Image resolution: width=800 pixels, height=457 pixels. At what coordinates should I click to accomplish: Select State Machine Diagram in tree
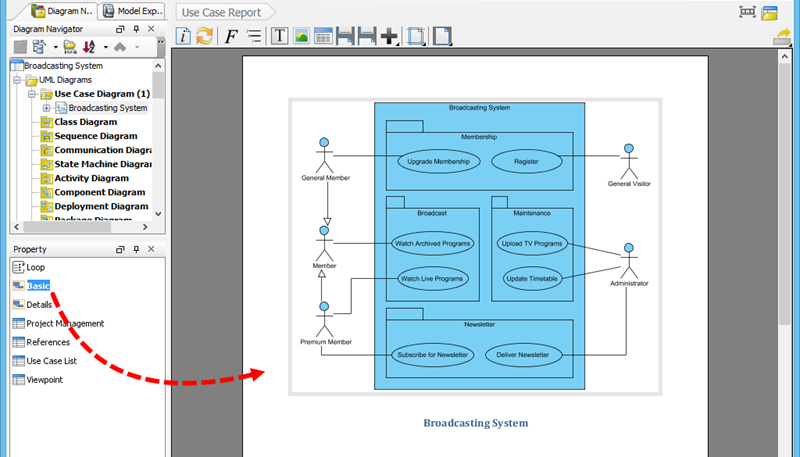tap(103, 164)
